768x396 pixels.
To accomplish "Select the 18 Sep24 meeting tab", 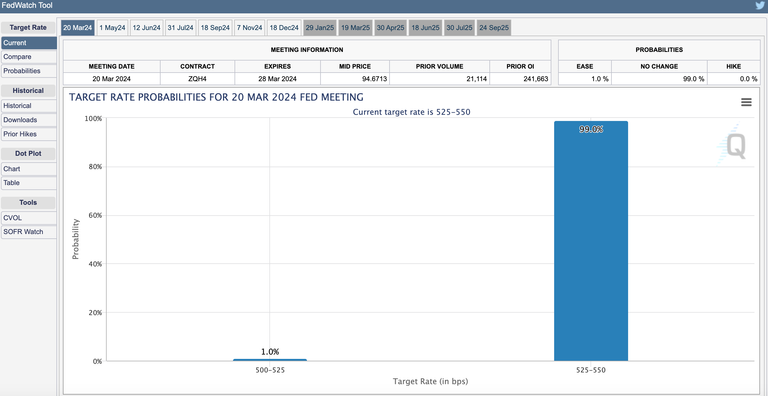I will tap(215, 28).
